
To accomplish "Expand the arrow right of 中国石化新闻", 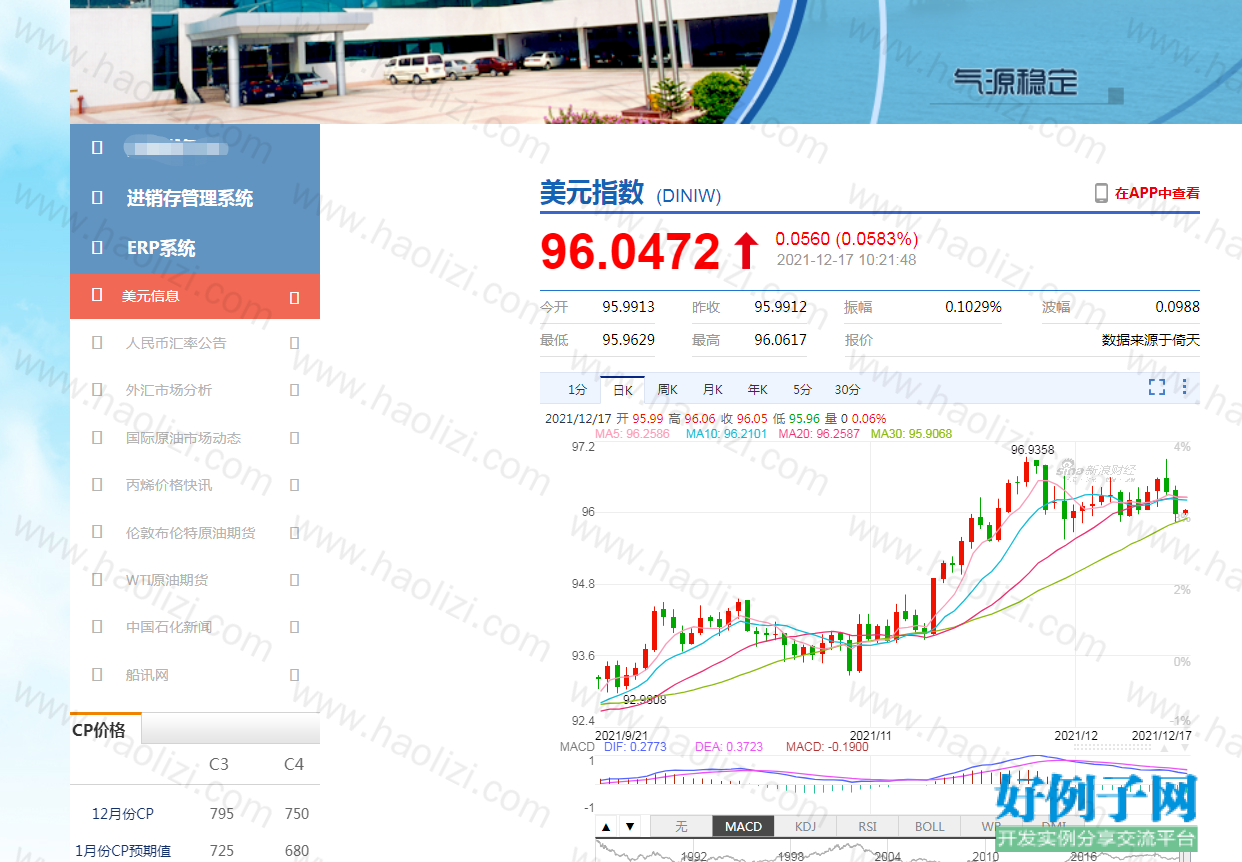I will (294, 627).
